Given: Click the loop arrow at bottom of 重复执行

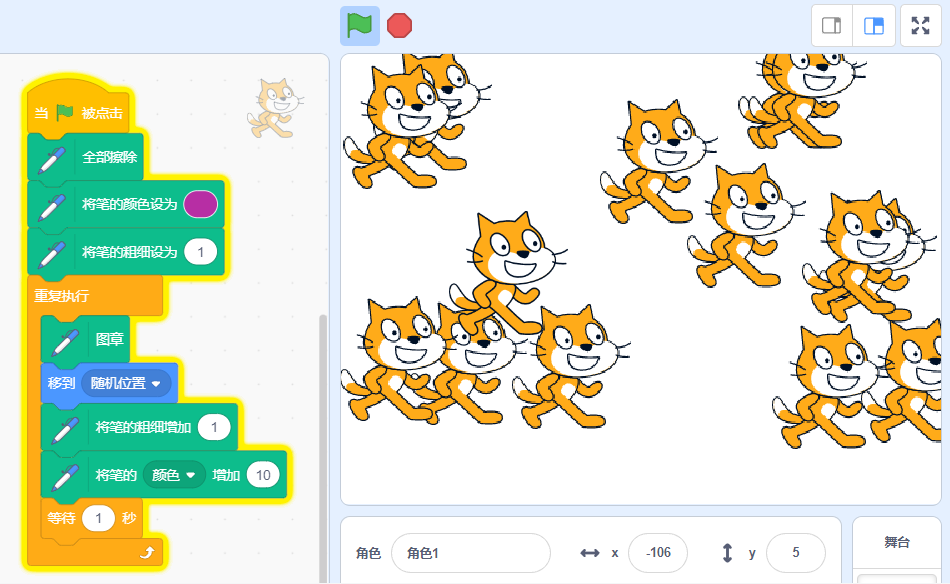Looking at the screenshot, I should point(147,552).
